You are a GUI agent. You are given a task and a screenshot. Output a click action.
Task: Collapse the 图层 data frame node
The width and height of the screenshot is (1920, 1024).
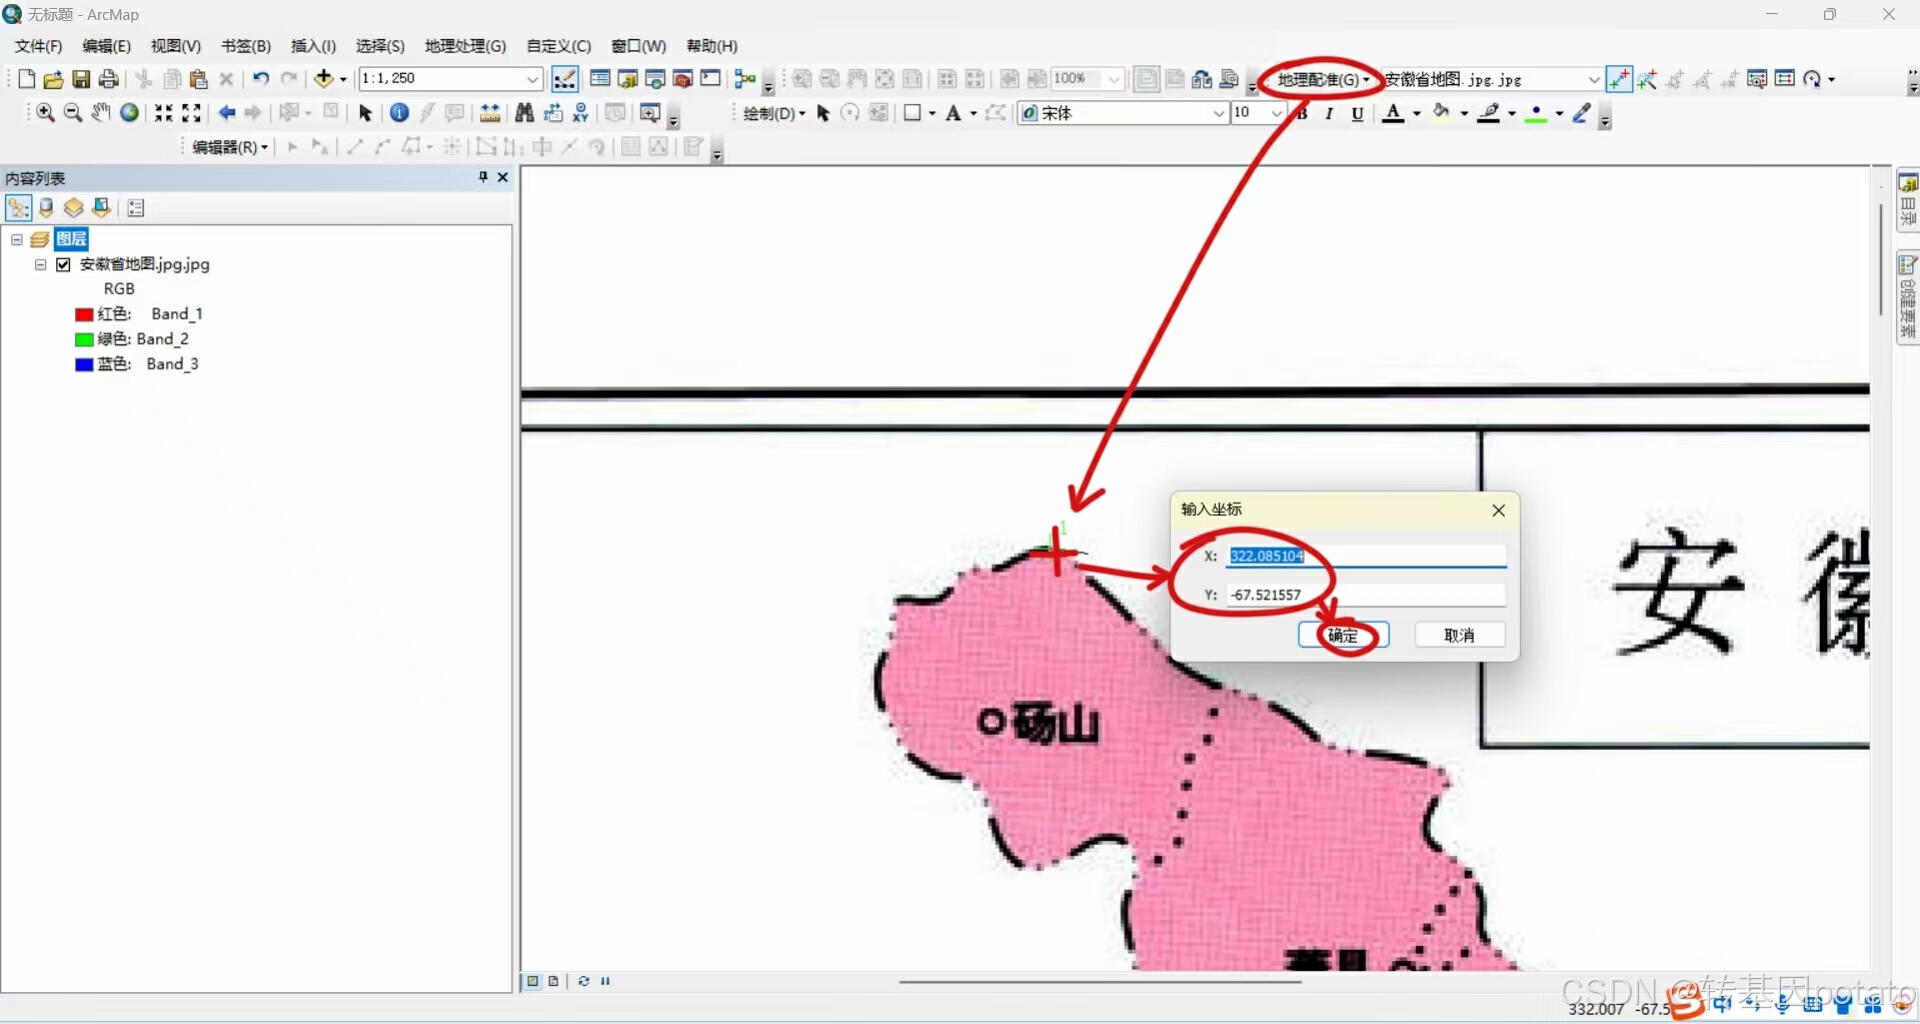(x=17, y=240)
